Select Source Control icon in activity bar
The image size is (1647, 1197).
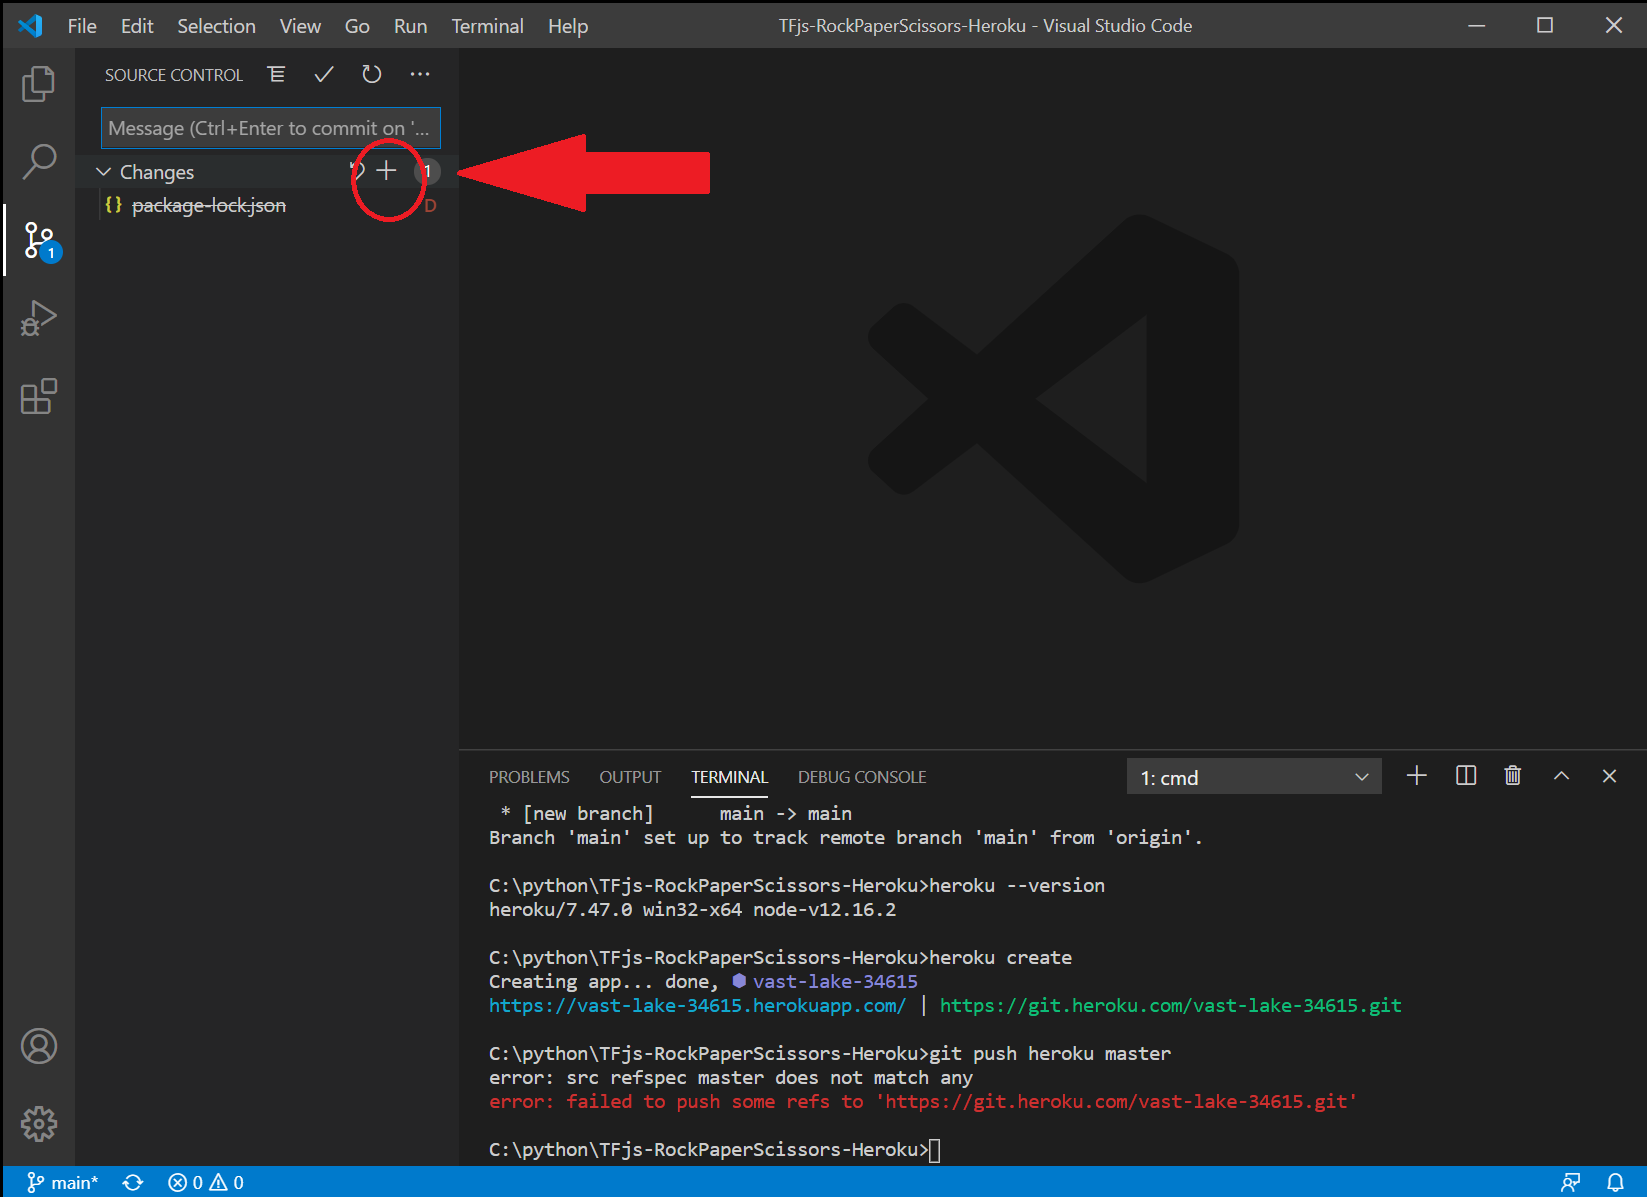coord(40,241)
